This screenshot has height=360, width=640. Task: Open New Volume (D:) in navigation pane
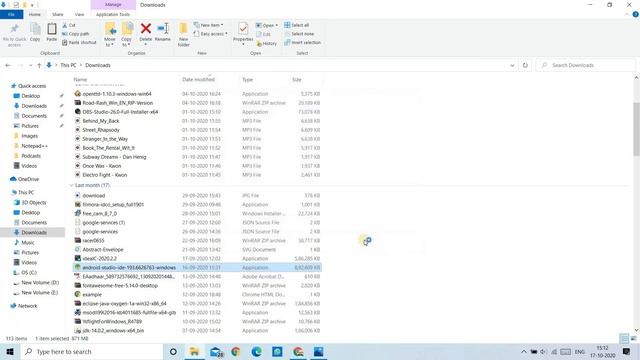click(40, 282)
